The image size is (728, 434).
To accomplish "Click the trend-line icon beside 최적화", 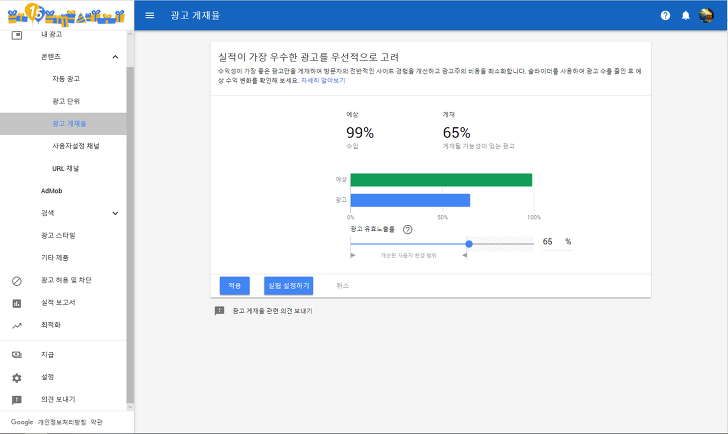I will 17,325.
